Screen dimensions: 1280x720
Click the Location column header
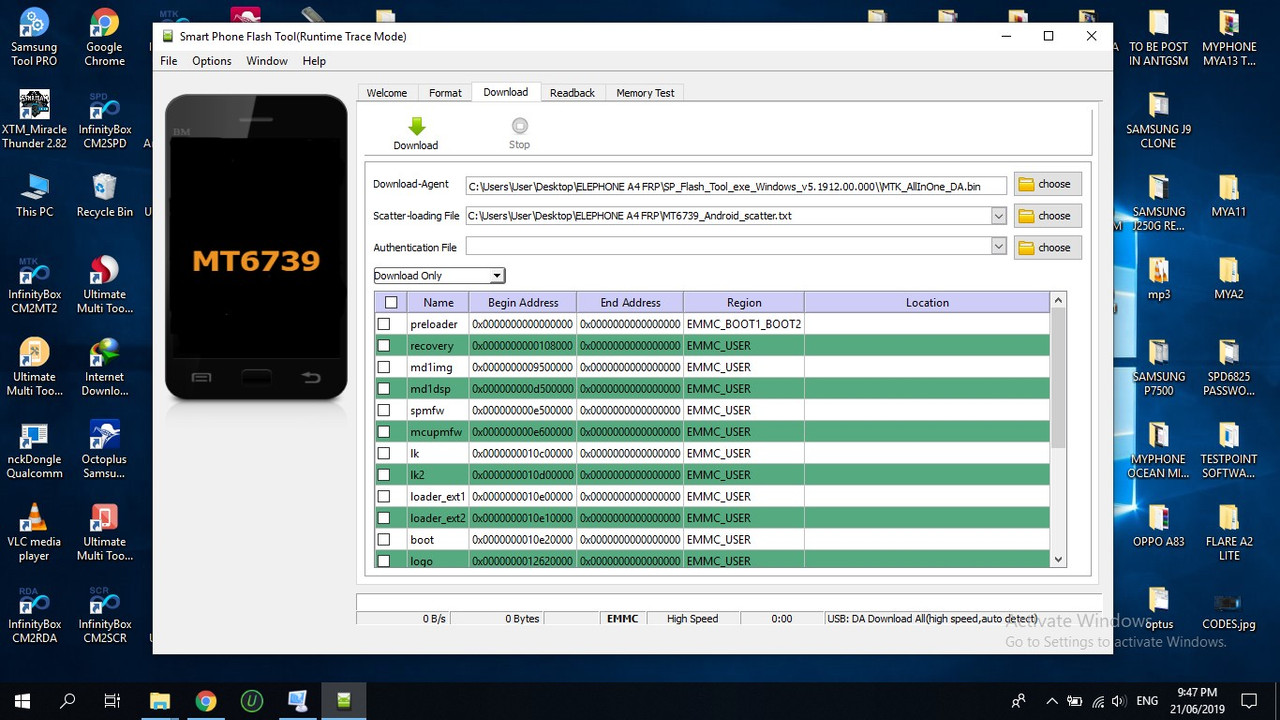point(927,302)
